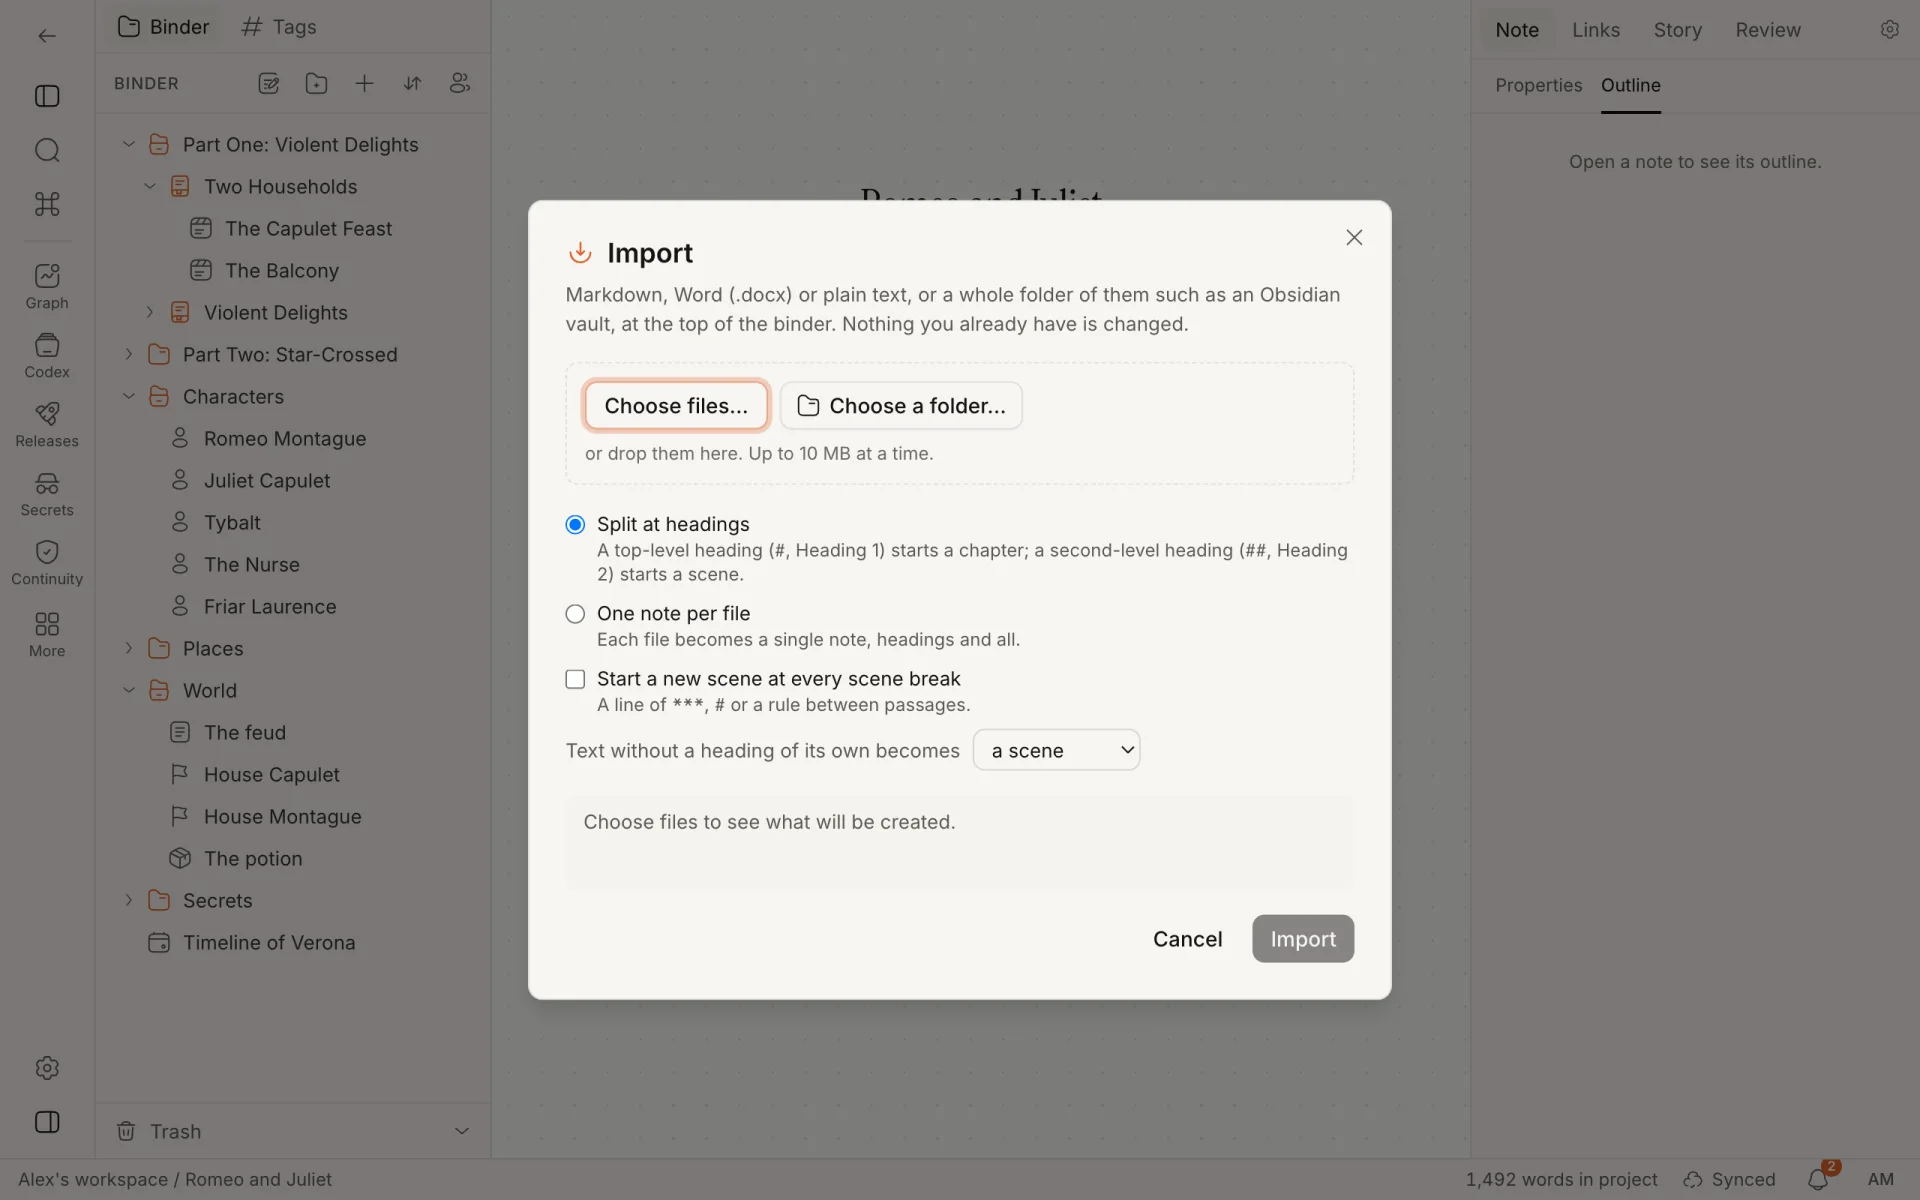Switch to the Review tab
Image resolution: width=1920 pixels, height=1200 pixels.
click(x=1768, y=30)
